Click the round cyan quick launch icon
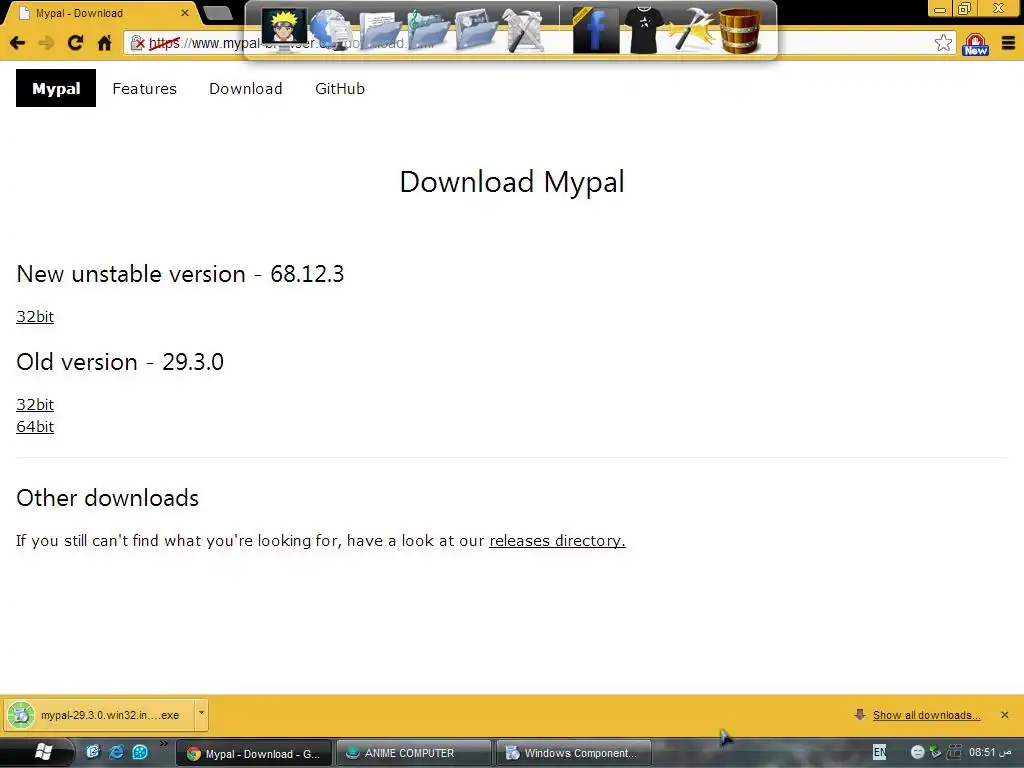Viewport: 1024px width, 768px height. tap(140, 752)
